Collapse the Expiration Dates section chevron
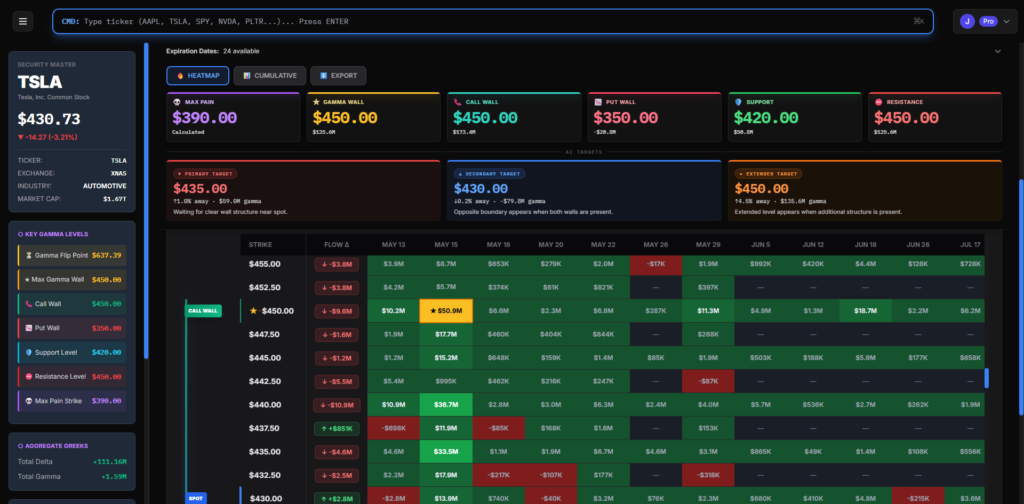Image resolution: width=1024 pixels, height=504 pixels. (997, 51)
